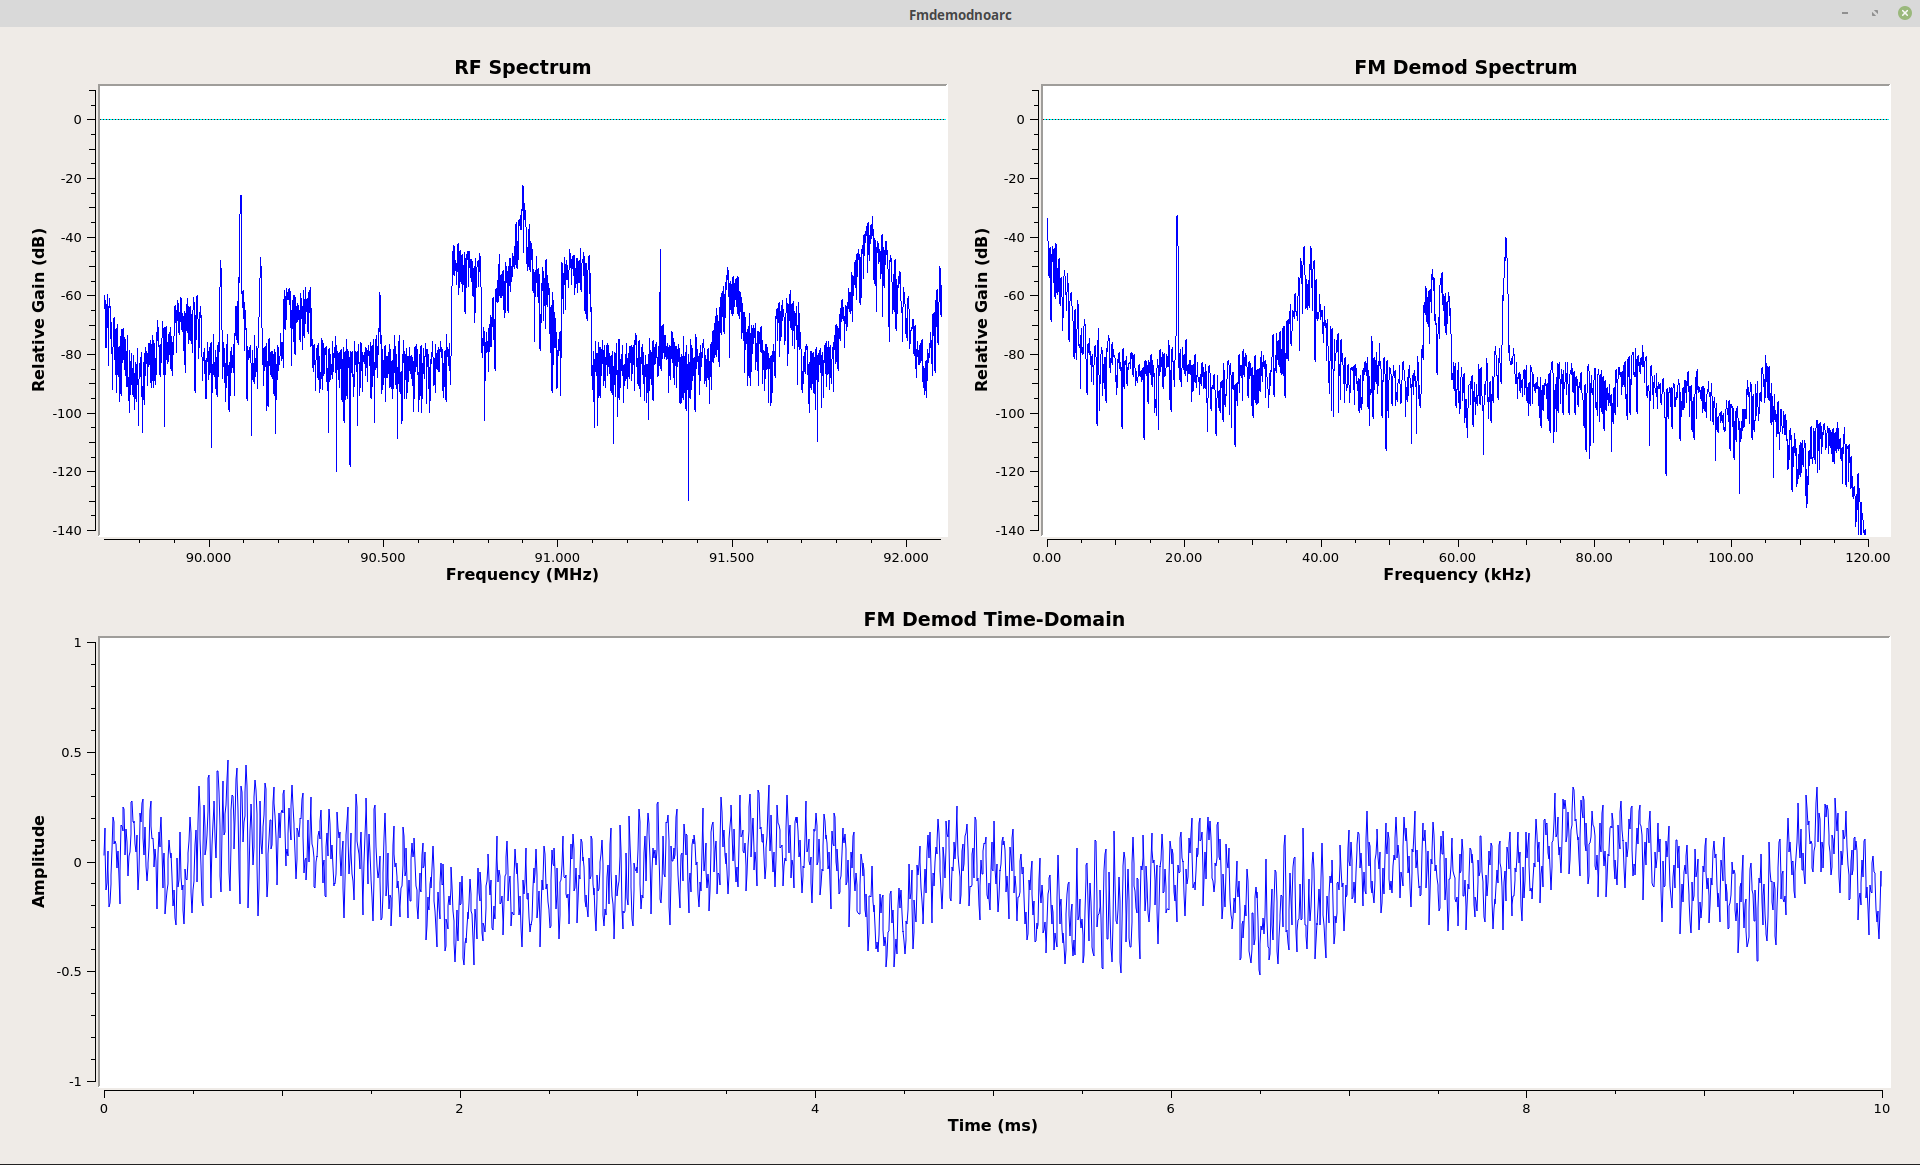Click the 60.00 kHz tick label

pos(1457,557)
